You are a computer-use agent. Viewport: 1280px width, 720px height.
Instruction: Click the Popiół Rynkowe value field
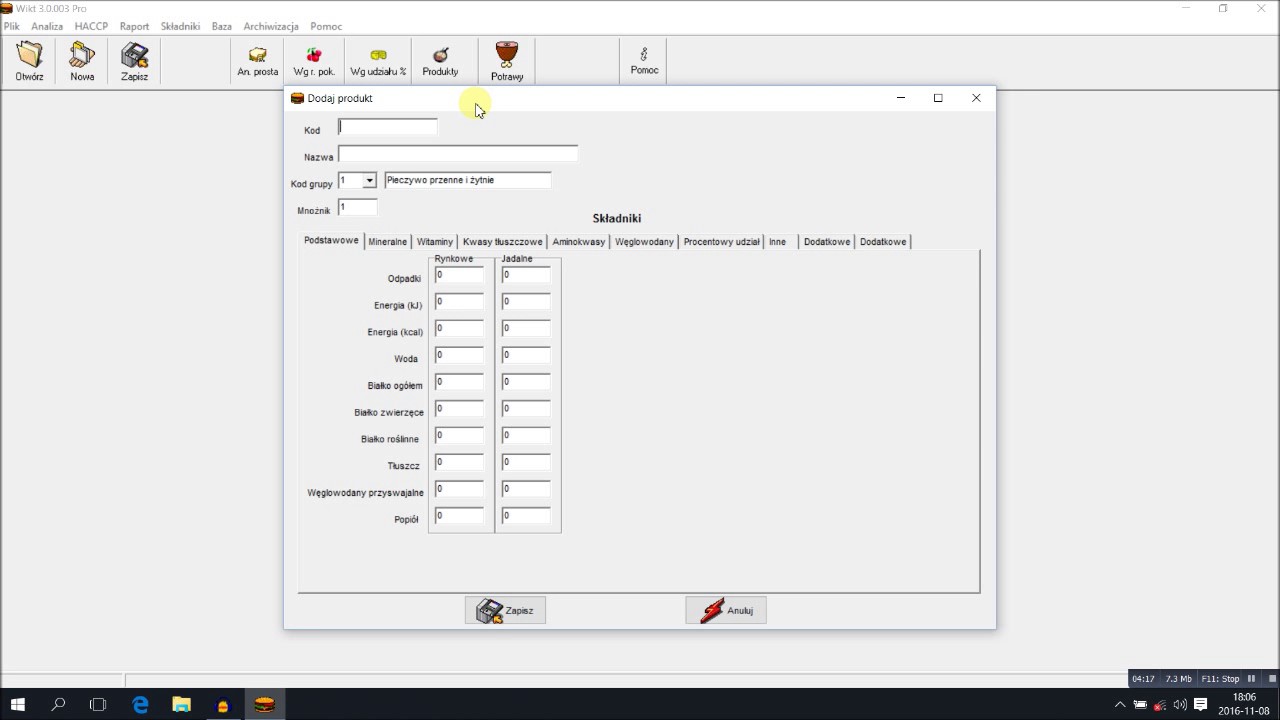[x=459, y=516]
